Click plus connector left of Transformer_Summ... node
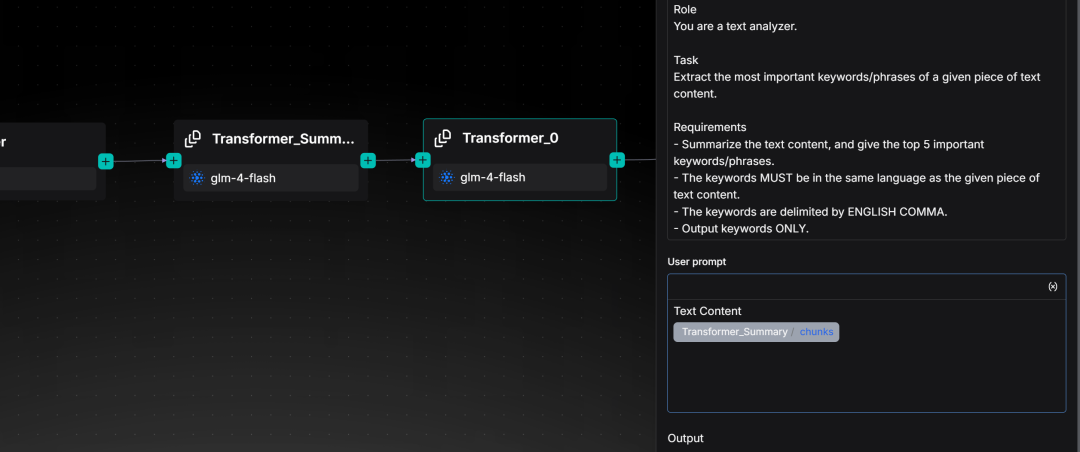Viewport: 1080px width, 452px height. pos(174,161)
